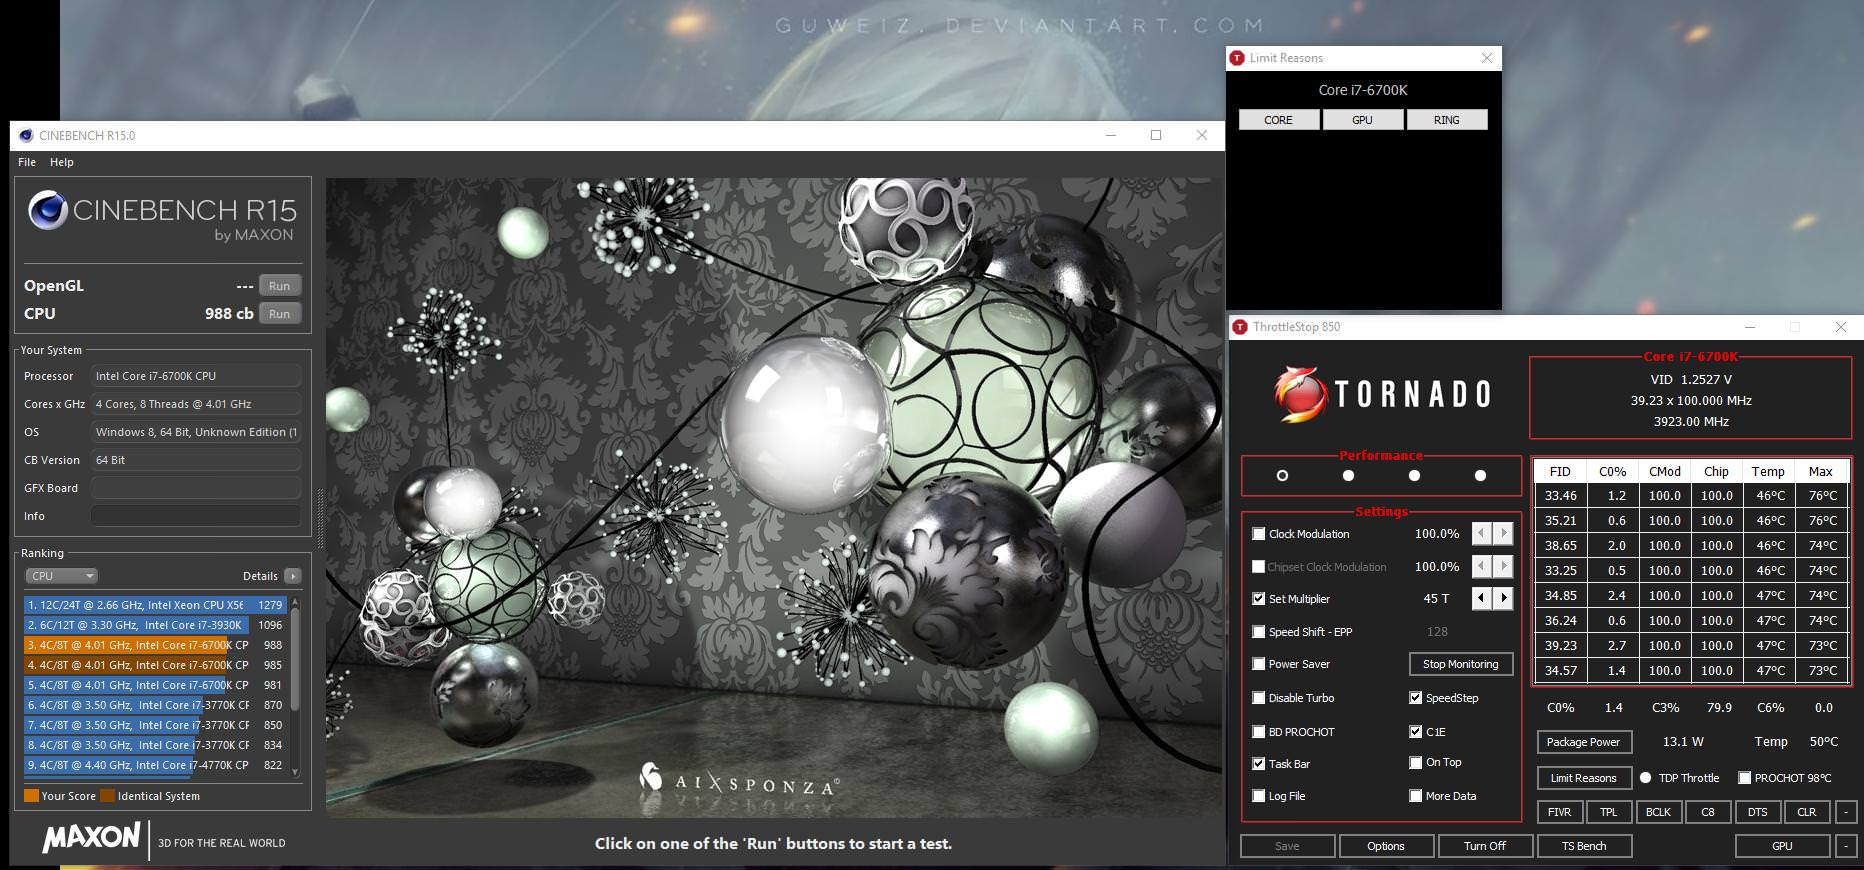Enable More Data checkbox

1416,796
